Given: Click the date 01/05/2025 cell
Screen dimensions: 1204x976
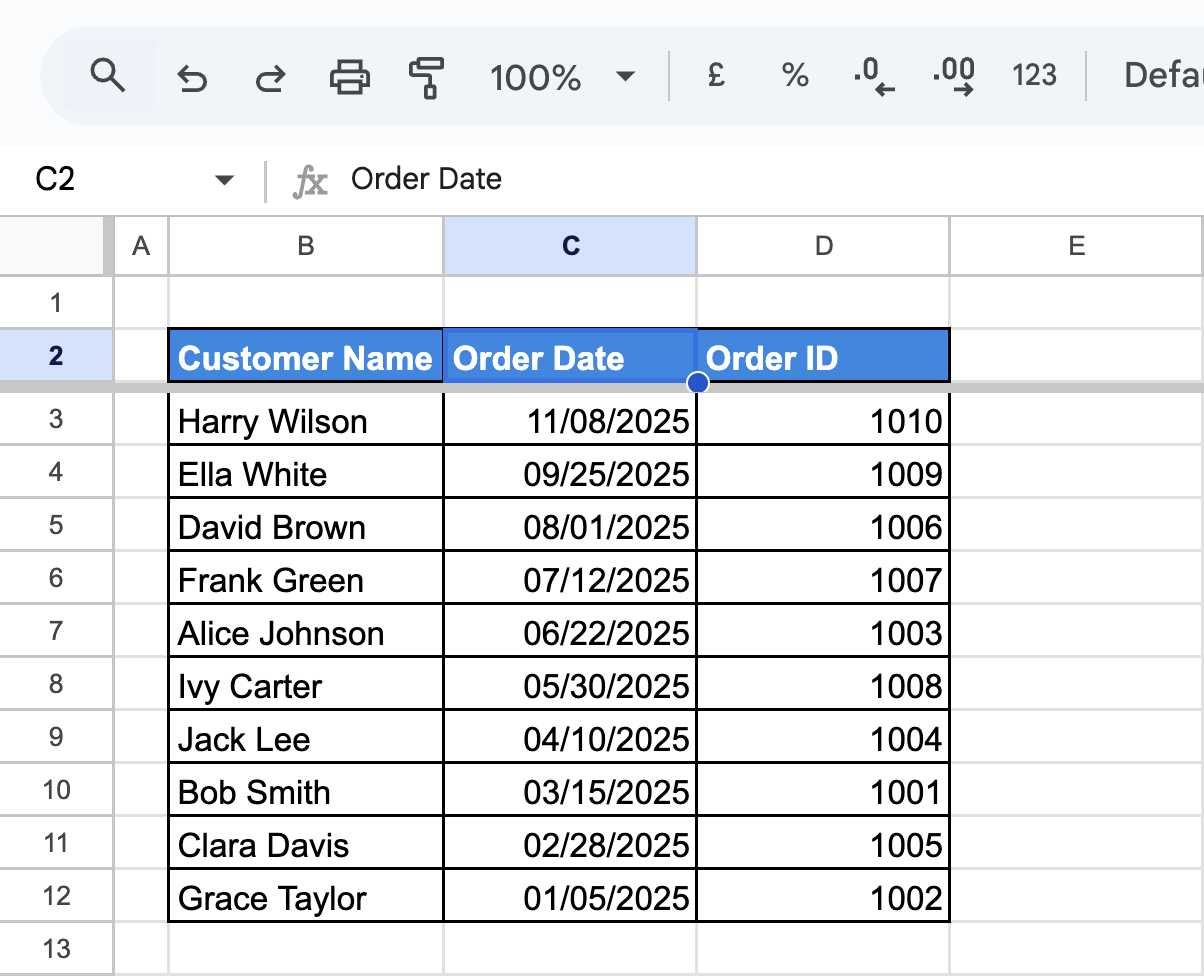Looking at the screenshot, I should tap(570, 897).
